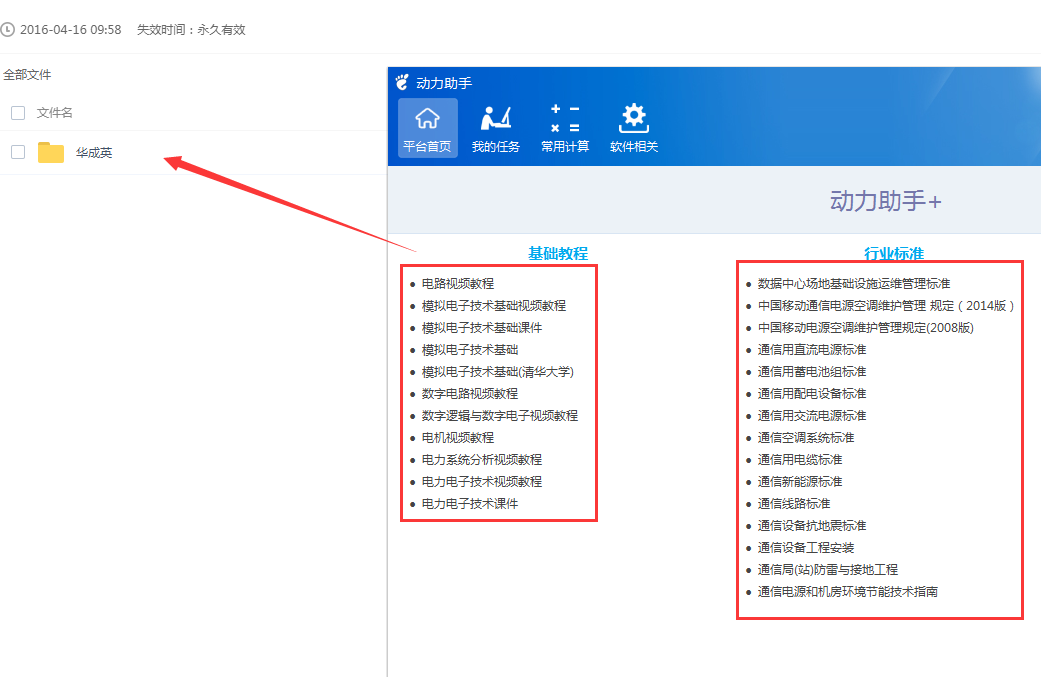Open 数字电路视频教程

470,393
